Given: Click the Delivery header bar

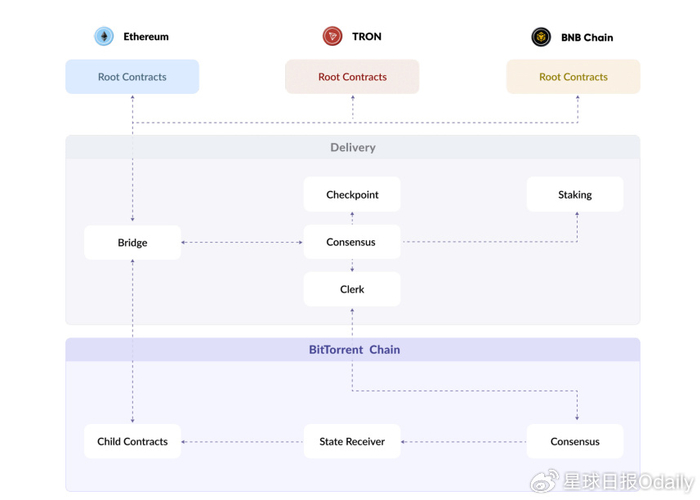Looking at the screenshot, I should click(353, 147).
